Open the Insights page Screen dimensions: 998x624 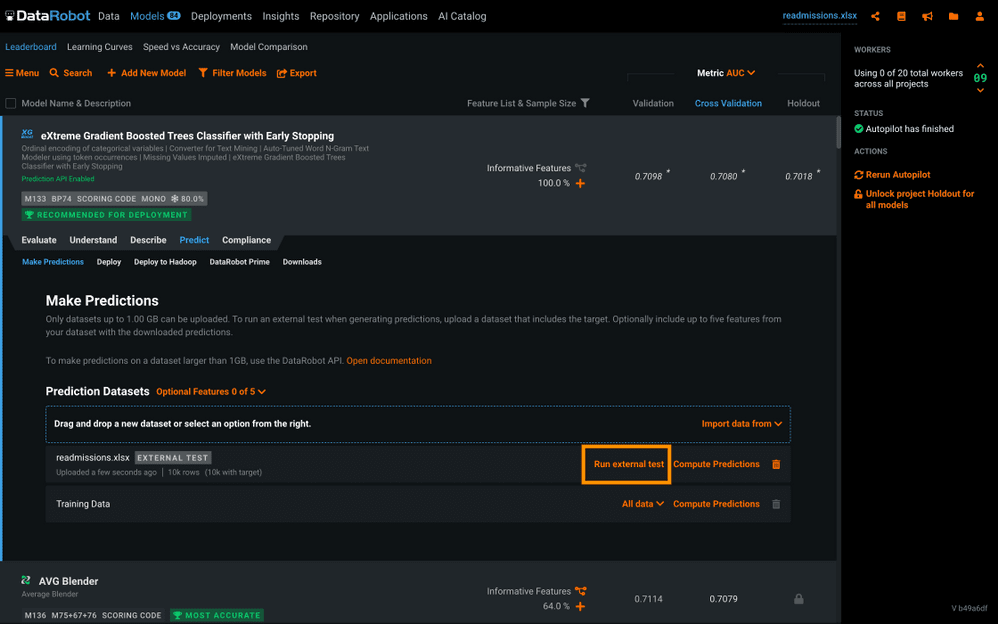(x=281, y=17)
